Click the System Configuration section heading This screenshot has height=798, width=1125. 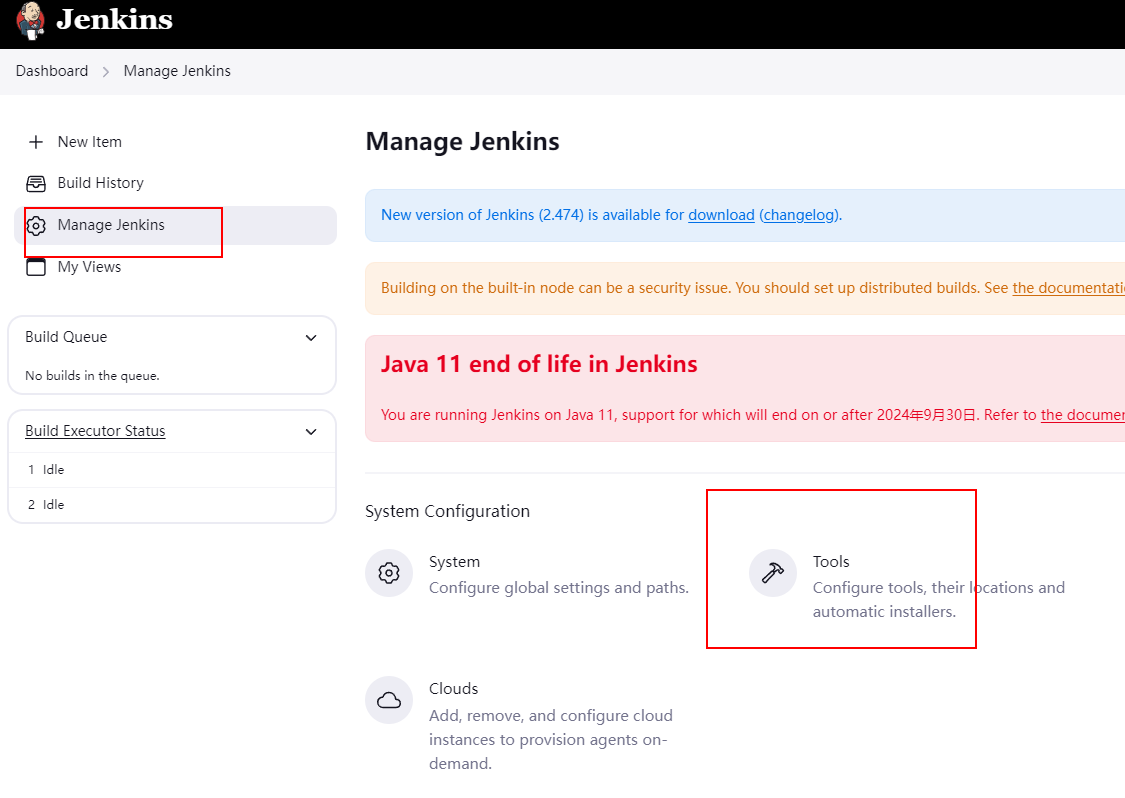(x=448, y=511)
